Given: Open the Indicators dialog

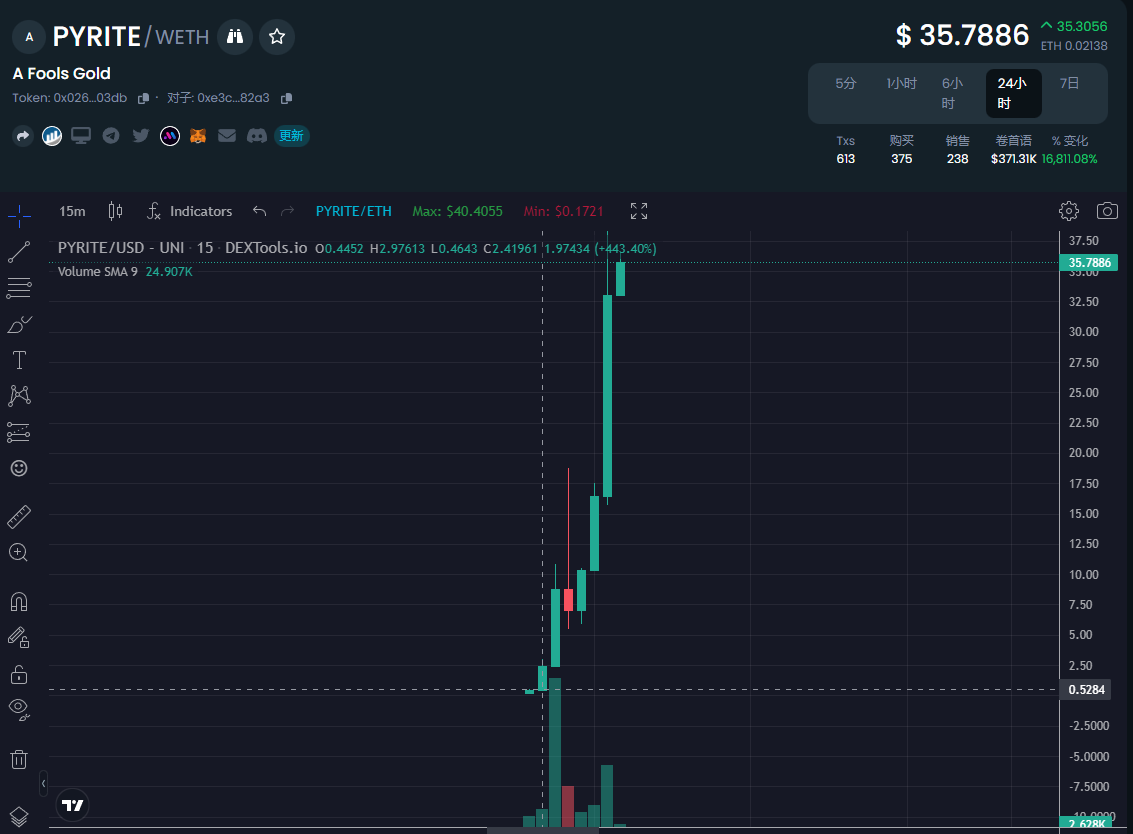Looking at the screenshot, I should (x=189, y=211).
